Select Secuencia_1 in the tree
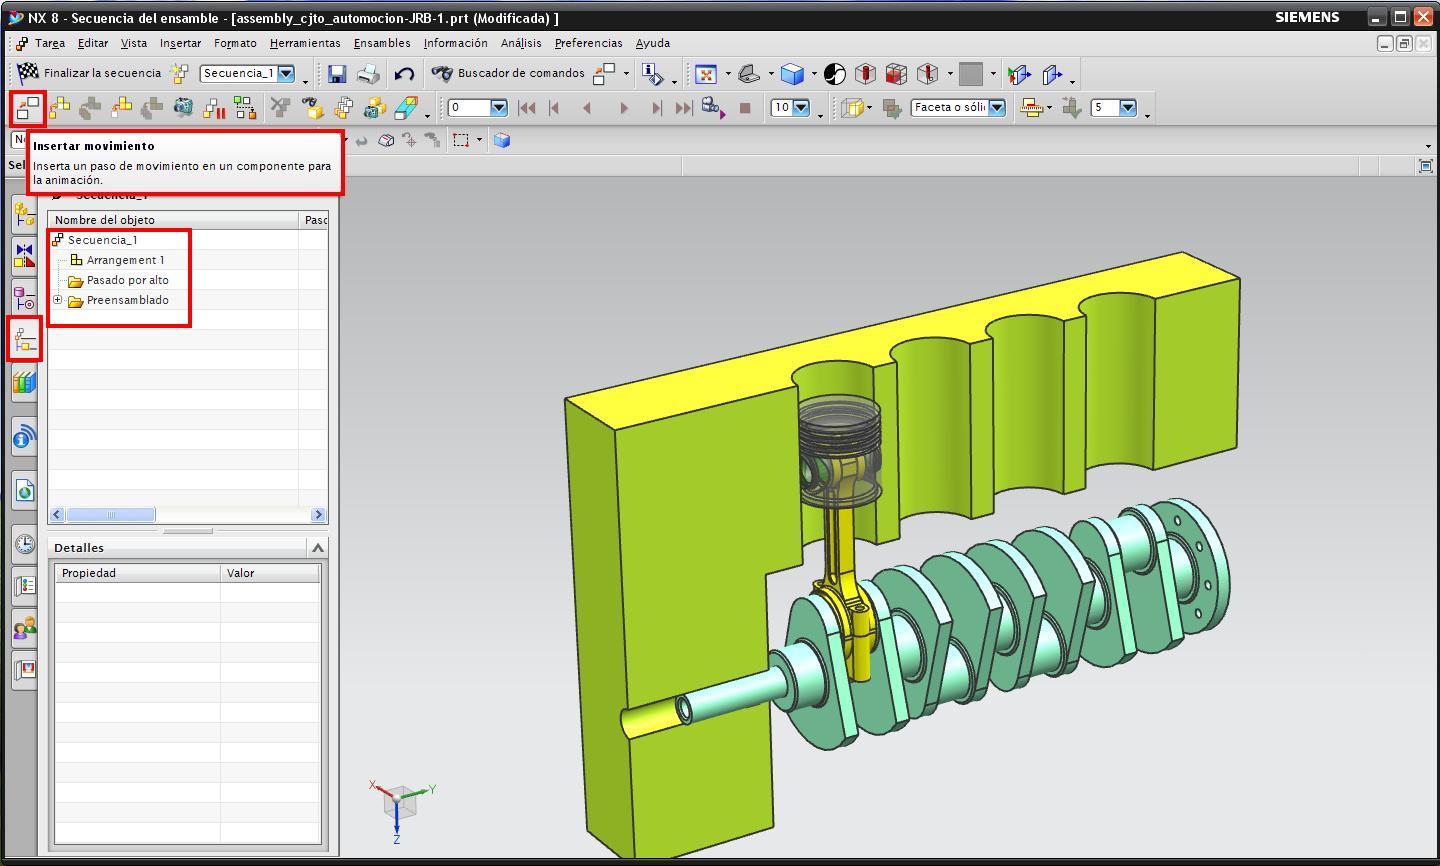1440x866 pixels. [x=102, y=240]
